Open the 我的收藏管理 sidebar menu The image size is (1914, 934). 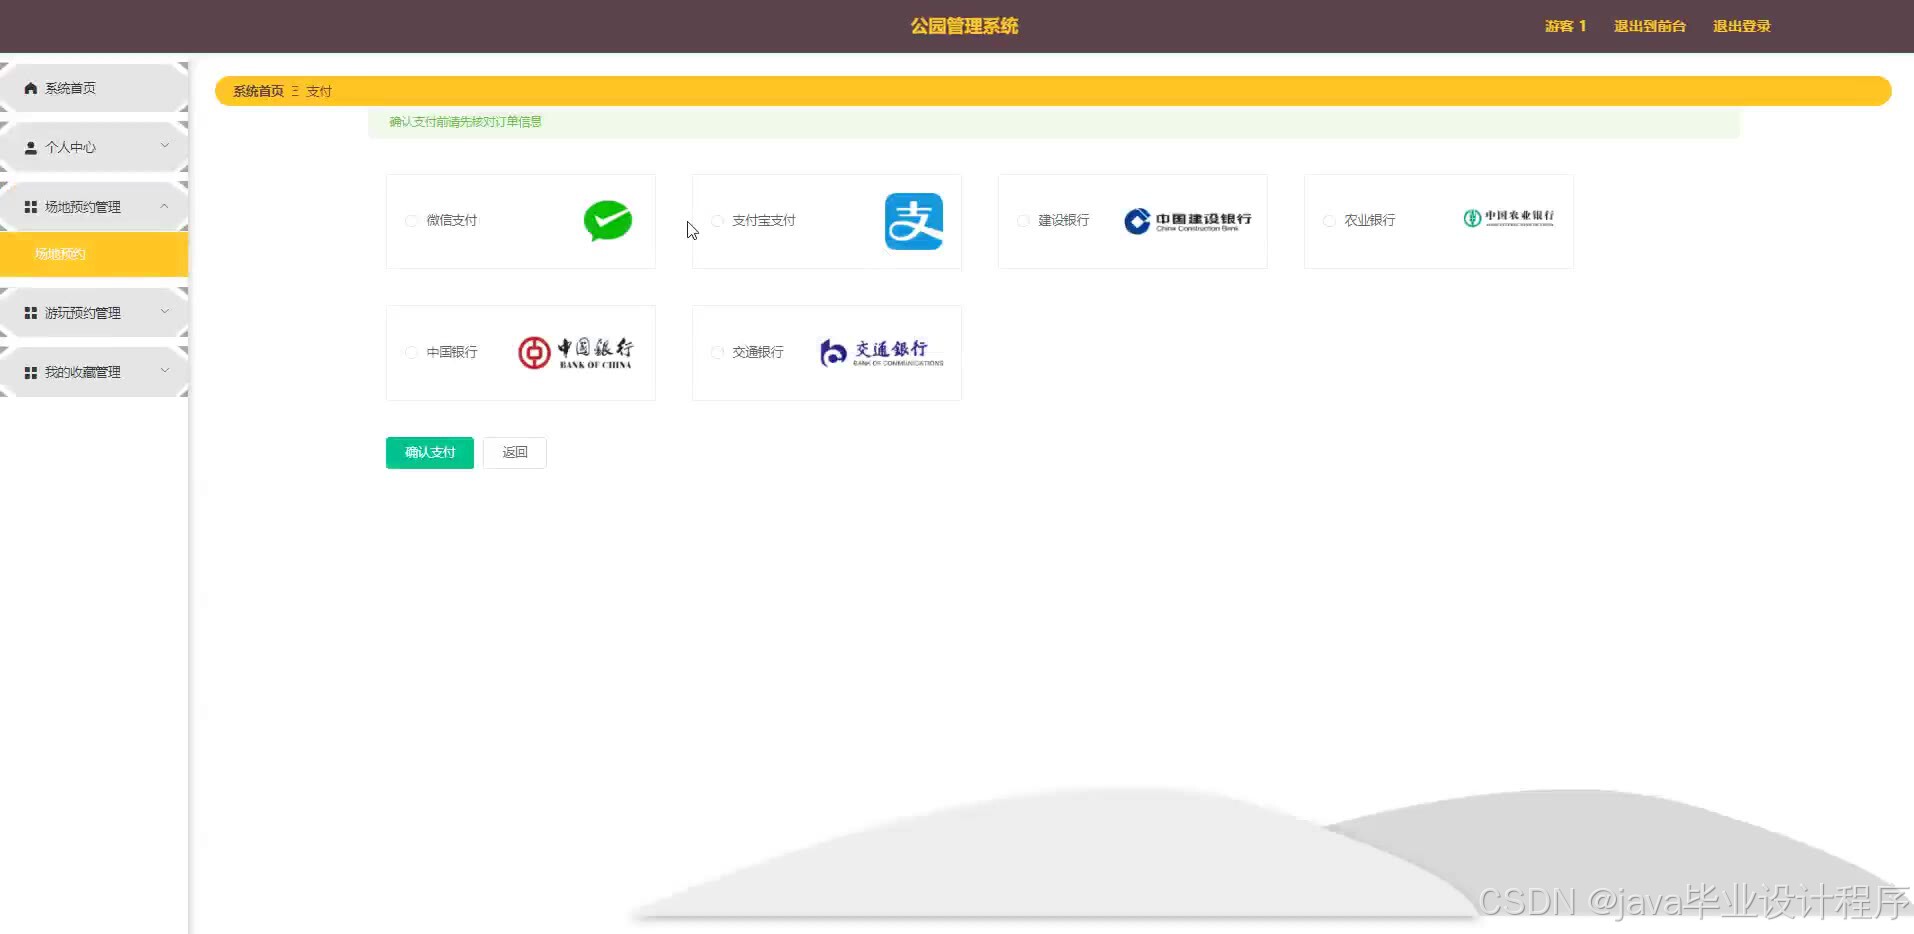94,372
